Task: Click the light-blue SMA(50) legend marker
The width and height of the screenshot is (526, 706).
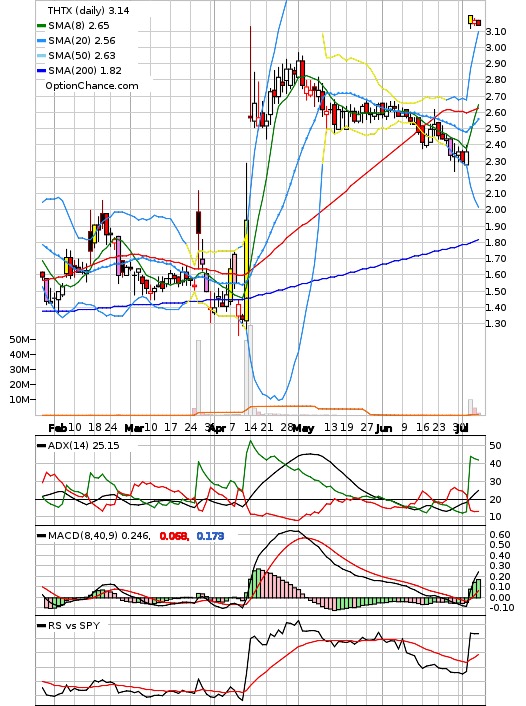Action: 41,56
